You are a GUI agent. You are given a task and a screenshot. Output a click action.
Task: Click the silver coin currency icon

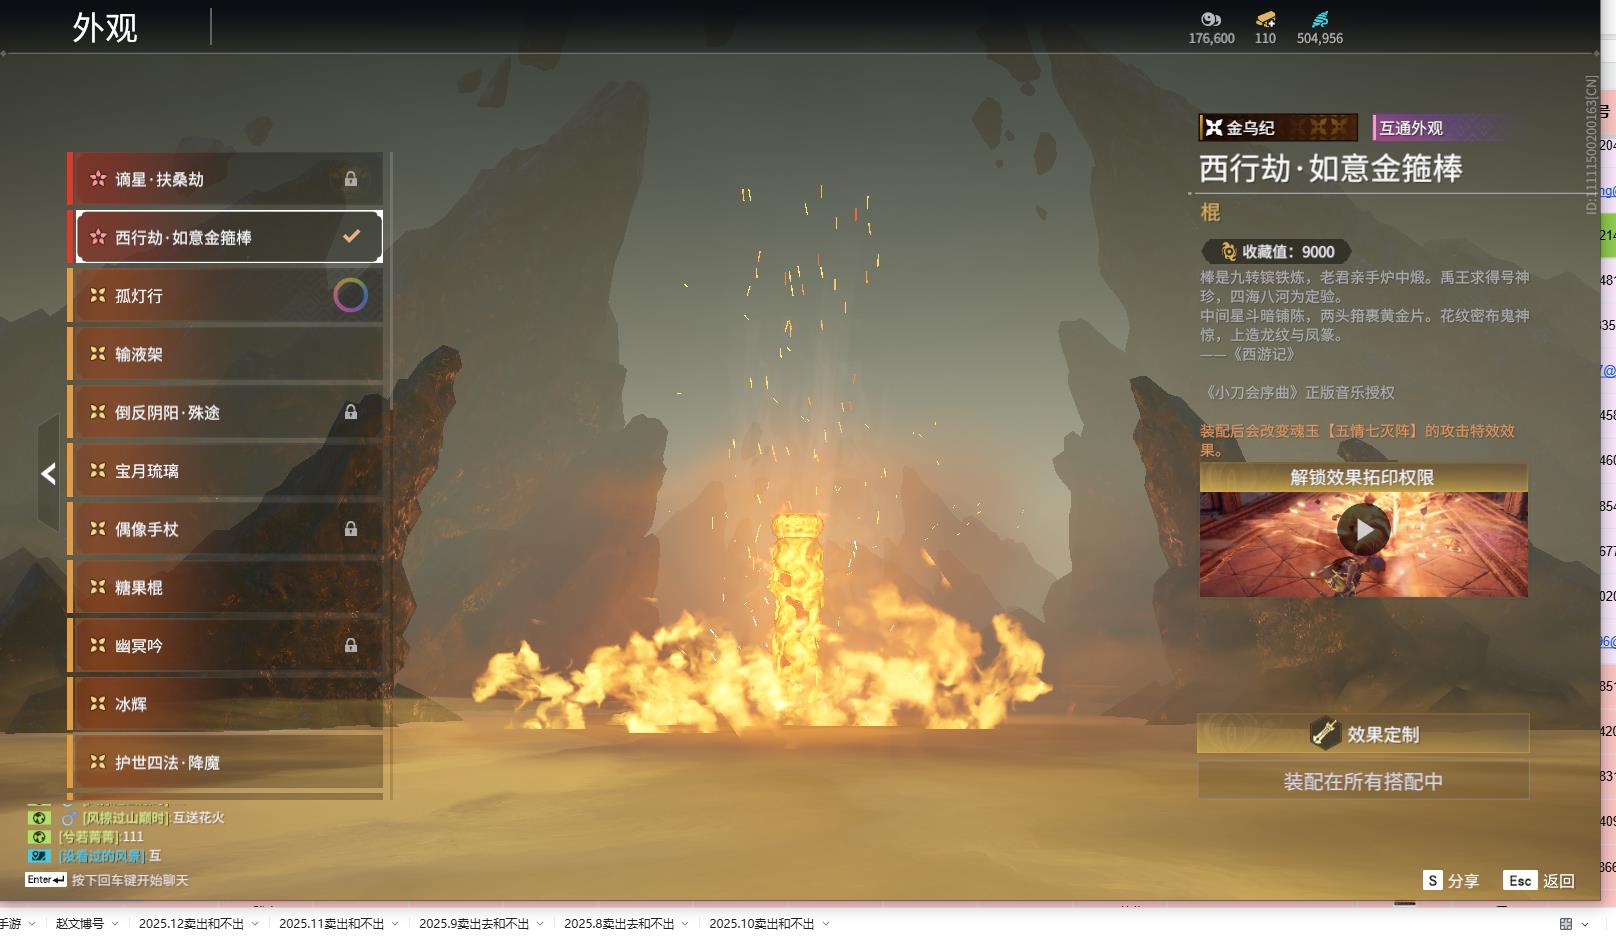tap(1211, 19)
